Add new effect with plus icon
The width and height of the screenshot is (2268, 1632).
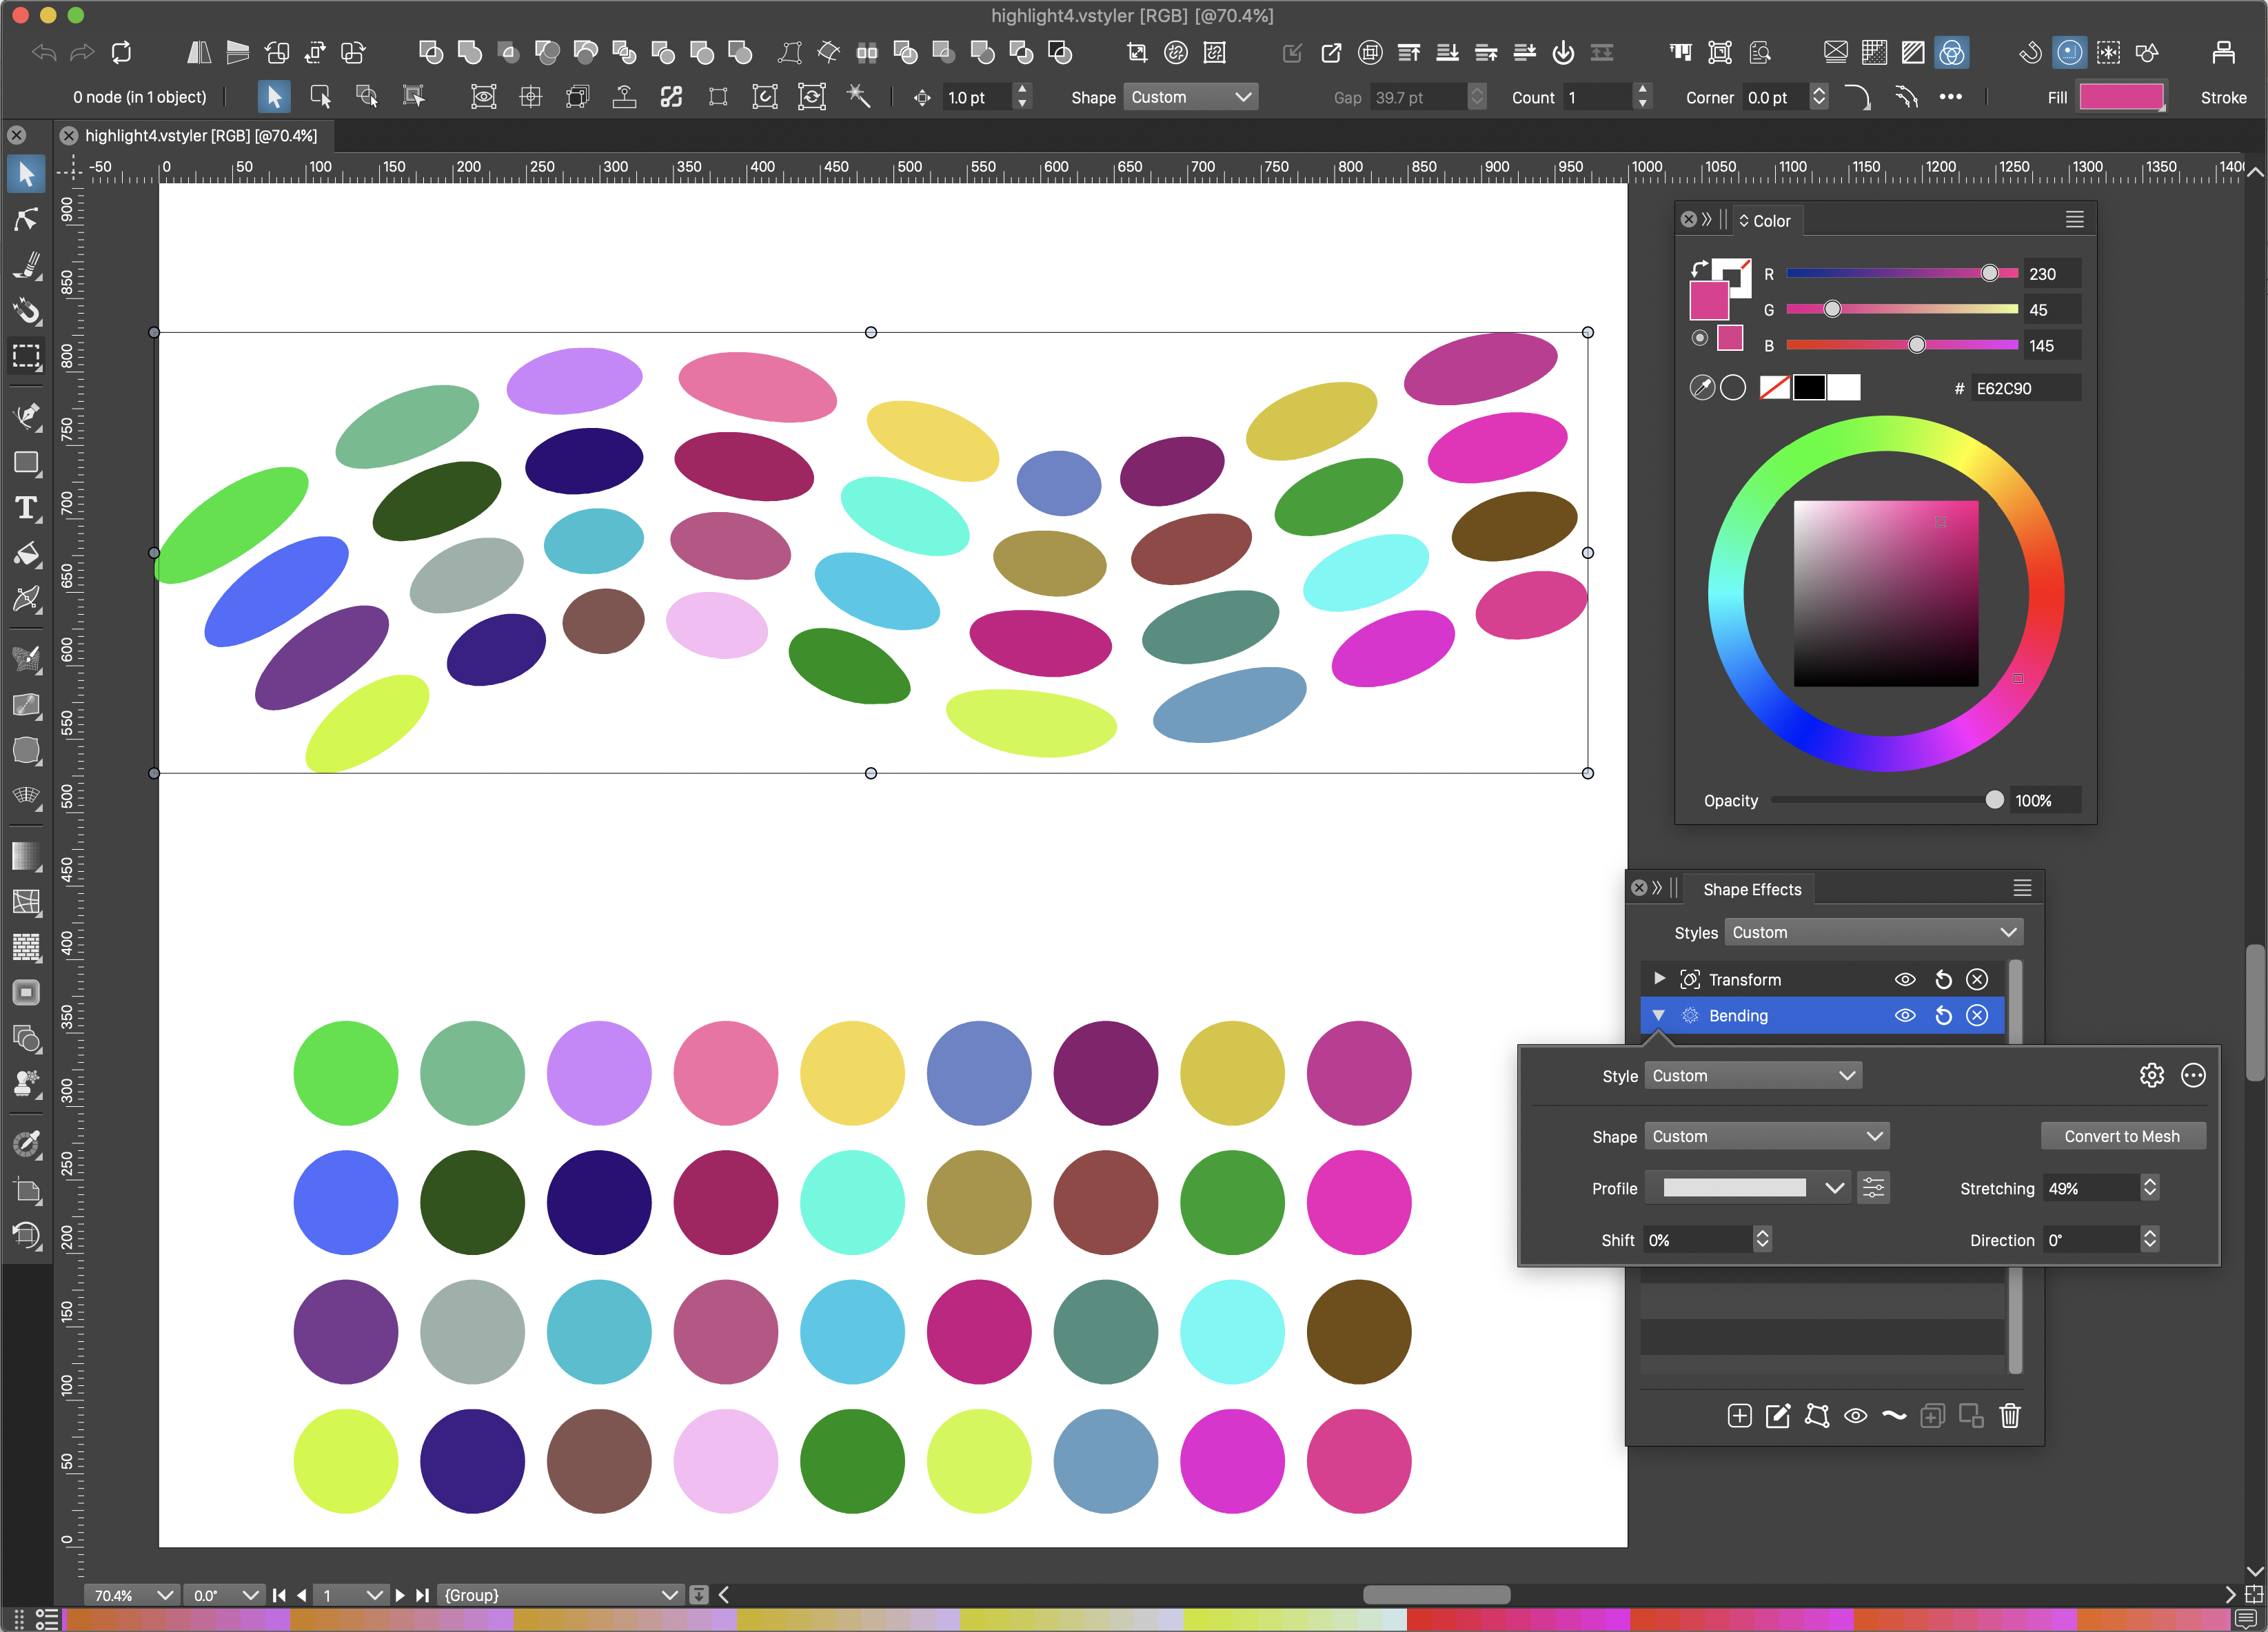click(x=1739, y=1415)
